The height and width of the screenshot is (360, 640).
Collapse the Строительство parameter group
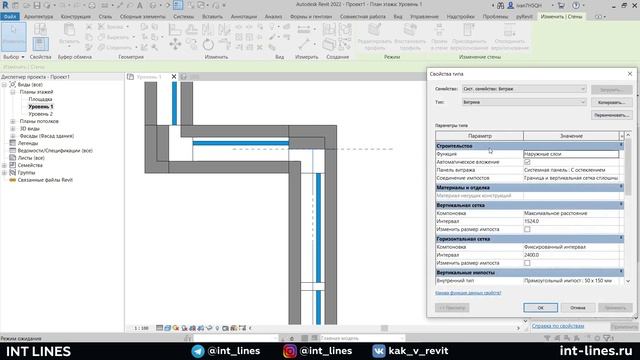click(621, 145)
